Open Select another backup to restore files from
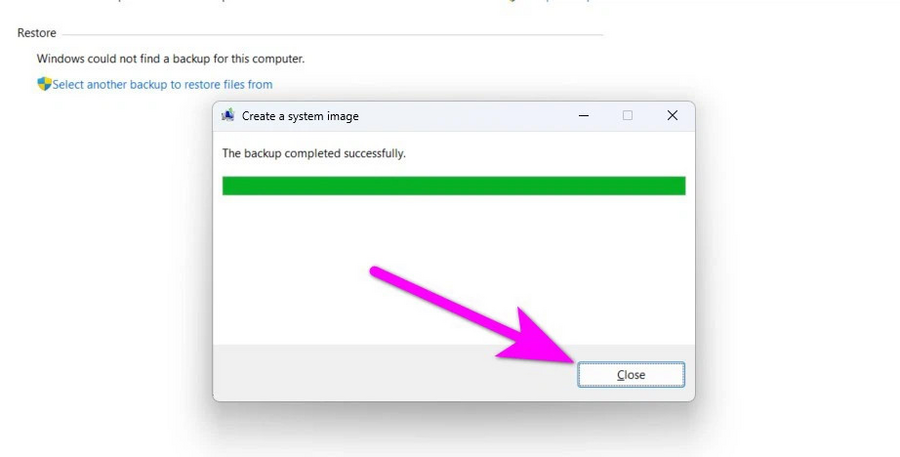 click(x=162, y=84)
